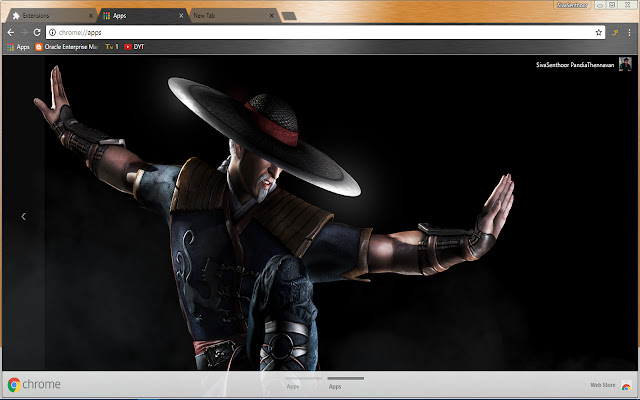Open the user profile avatar photo
Image resolution: width=640 pixels, height=400 pixels.
pos(625,64)
